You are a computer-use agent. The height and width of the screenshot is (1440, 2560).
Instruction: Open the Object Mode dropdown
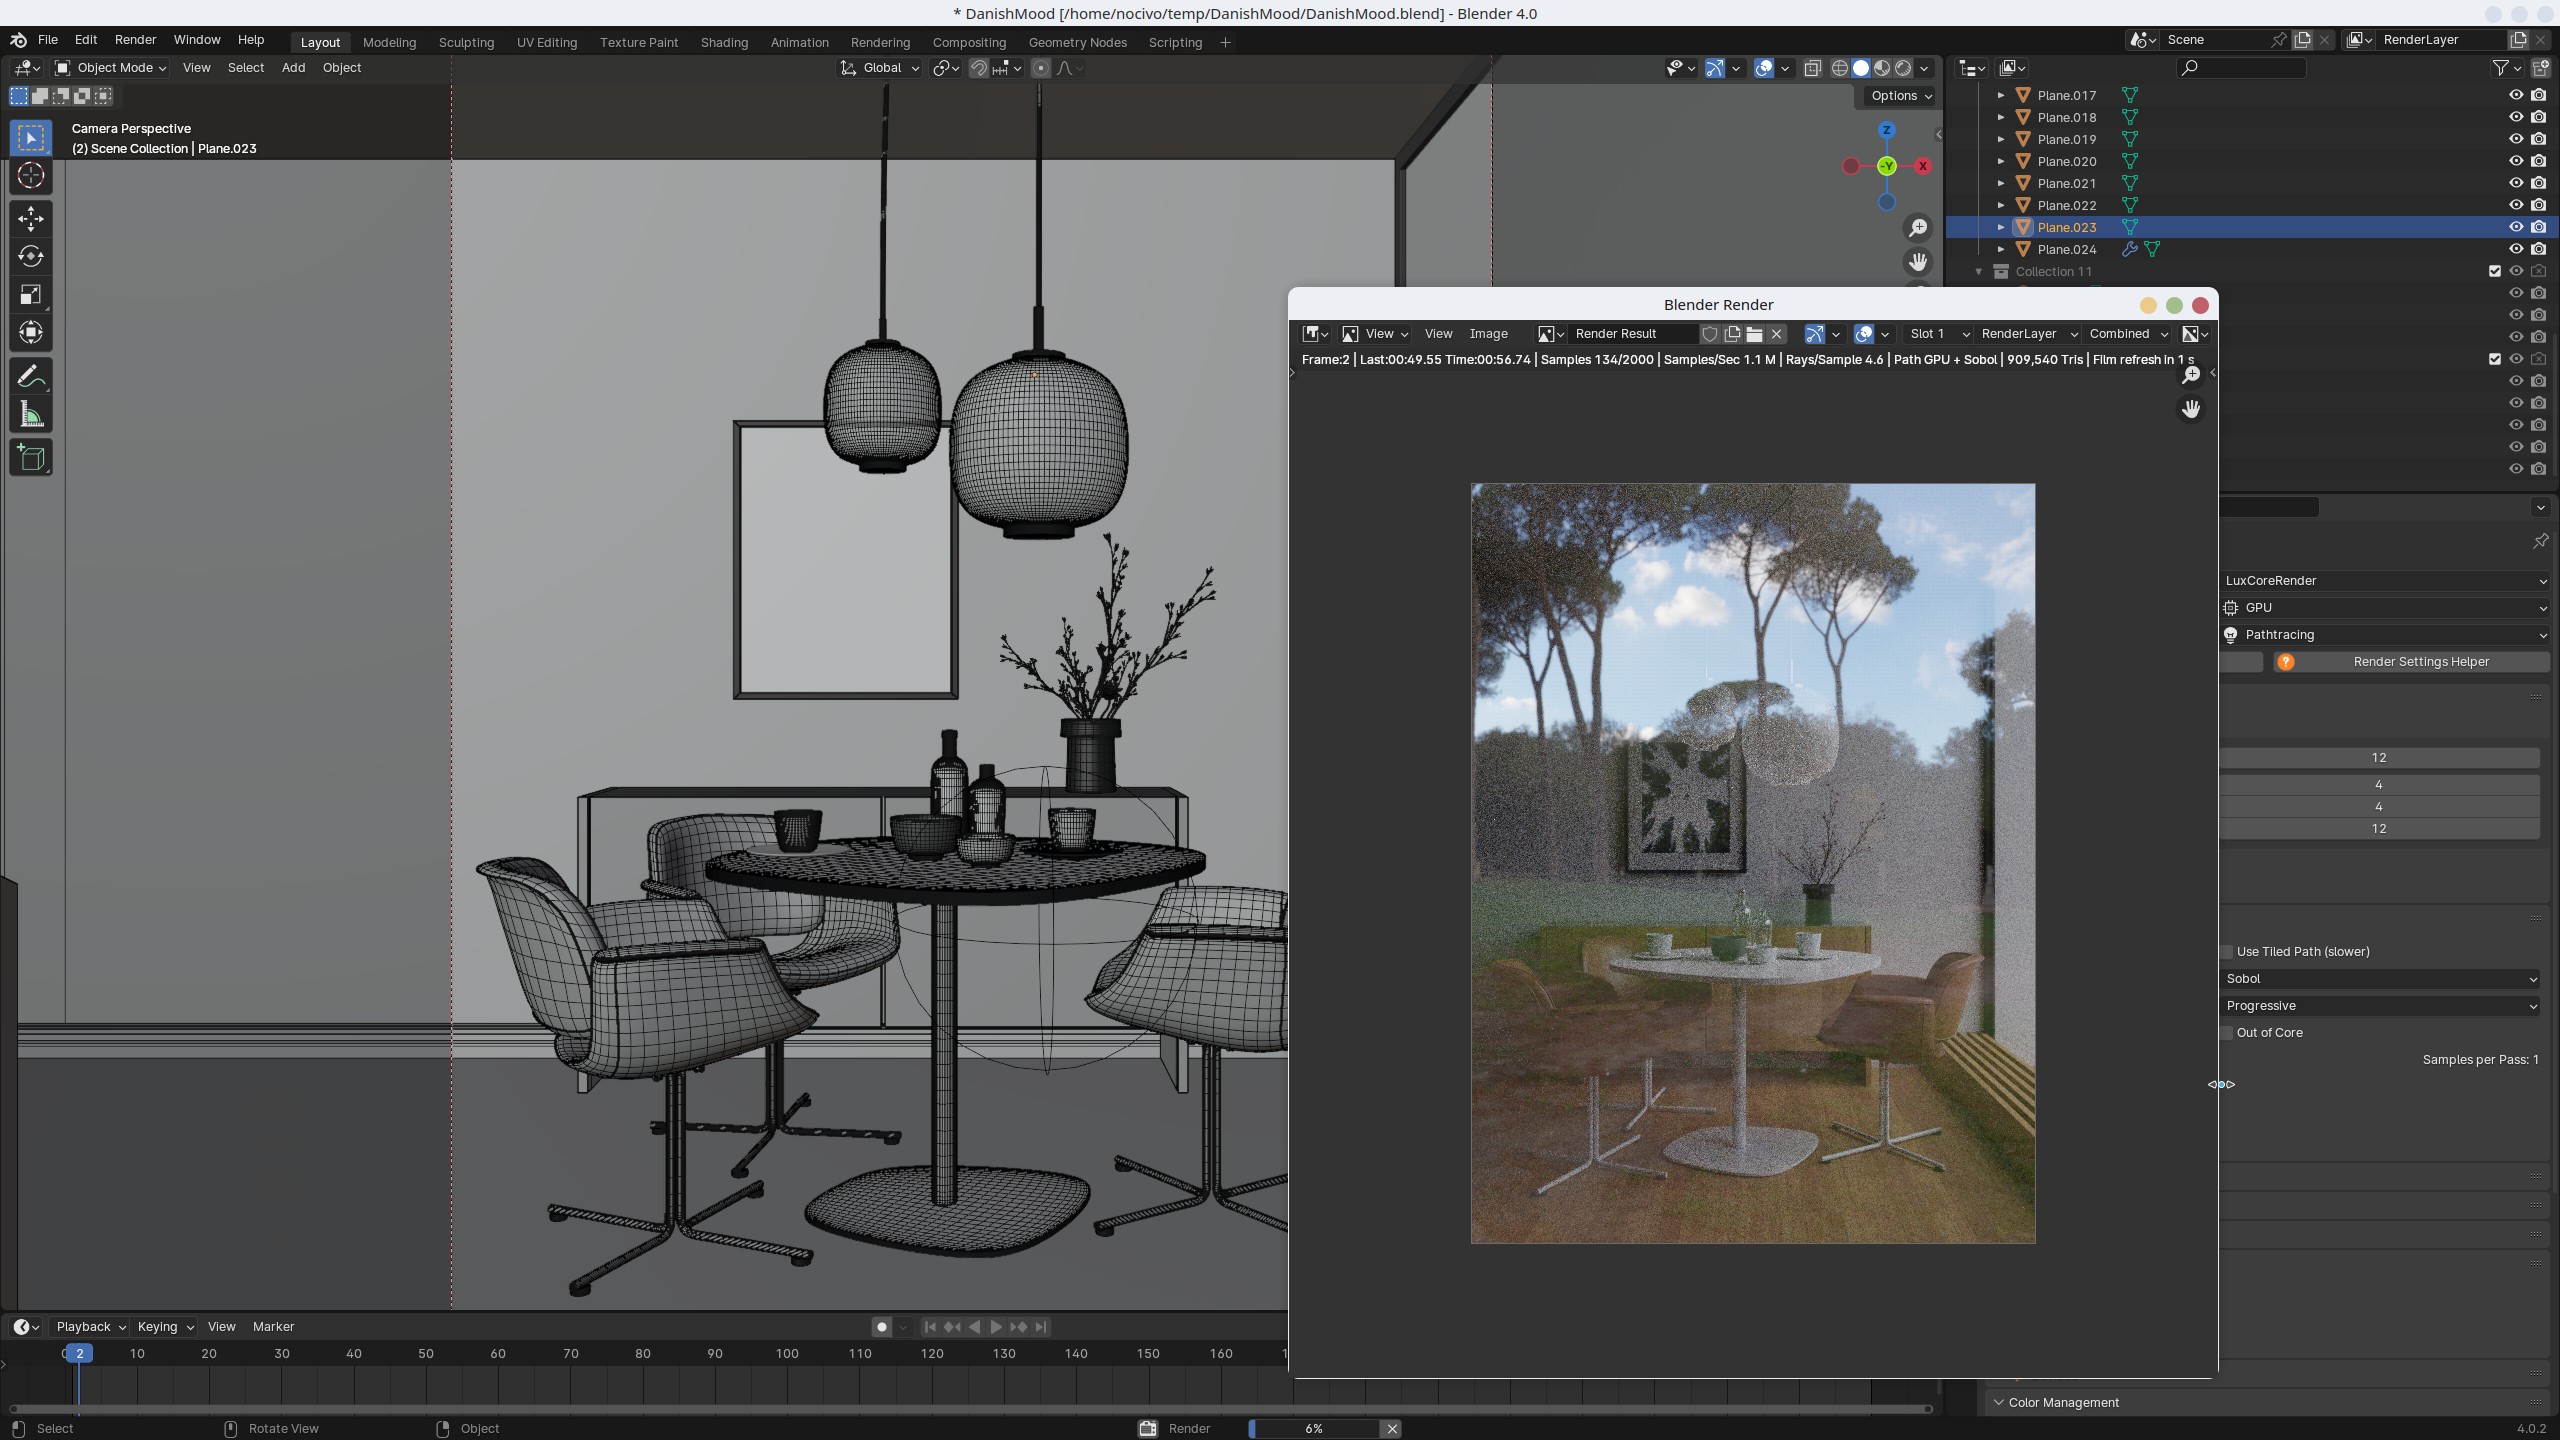pos(110,68)
